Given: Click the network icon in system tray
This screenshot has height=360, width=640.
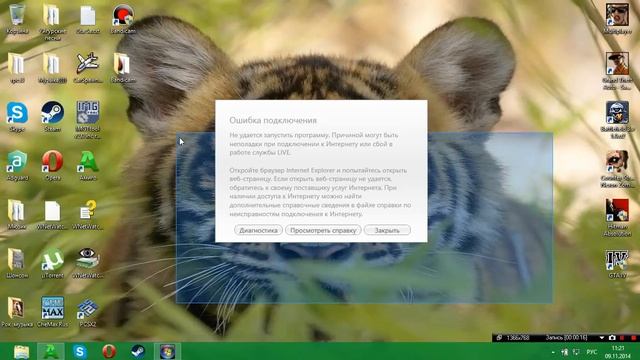Looking at the screenshot, I should pos(577,352).
